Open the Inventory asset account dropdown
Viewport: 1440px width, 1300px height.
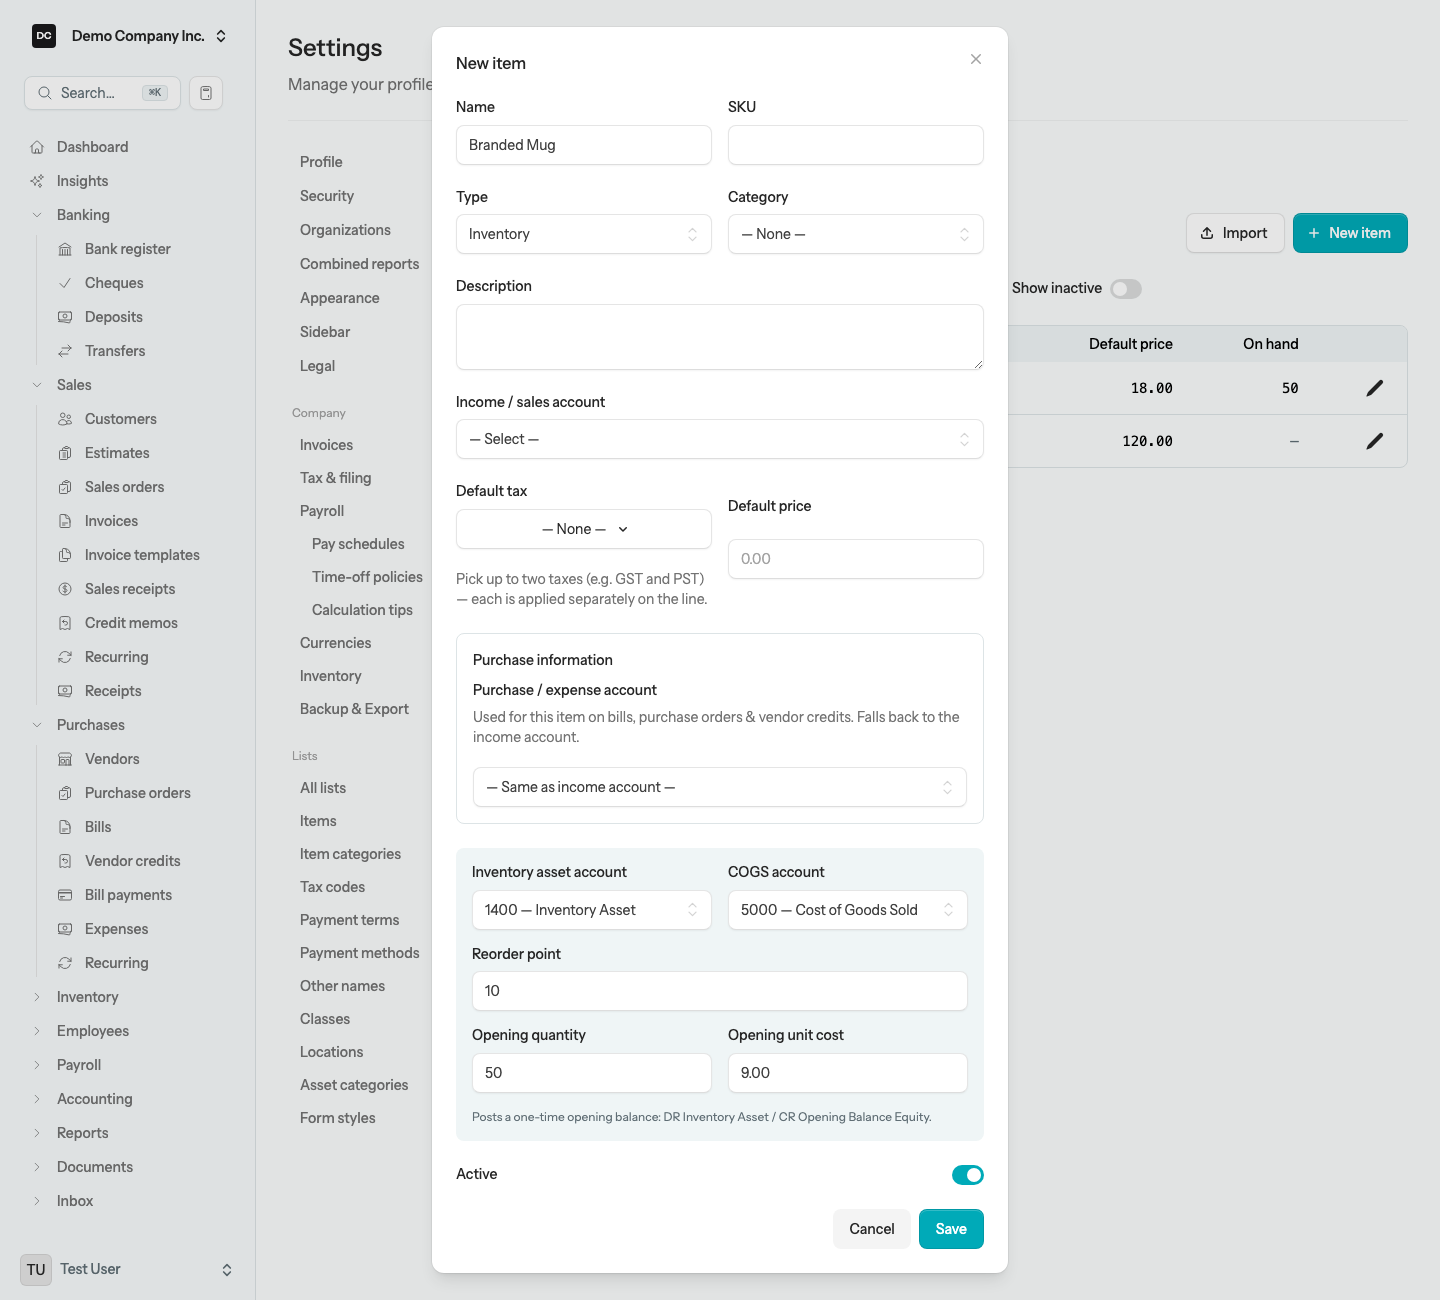pos(592,910)
